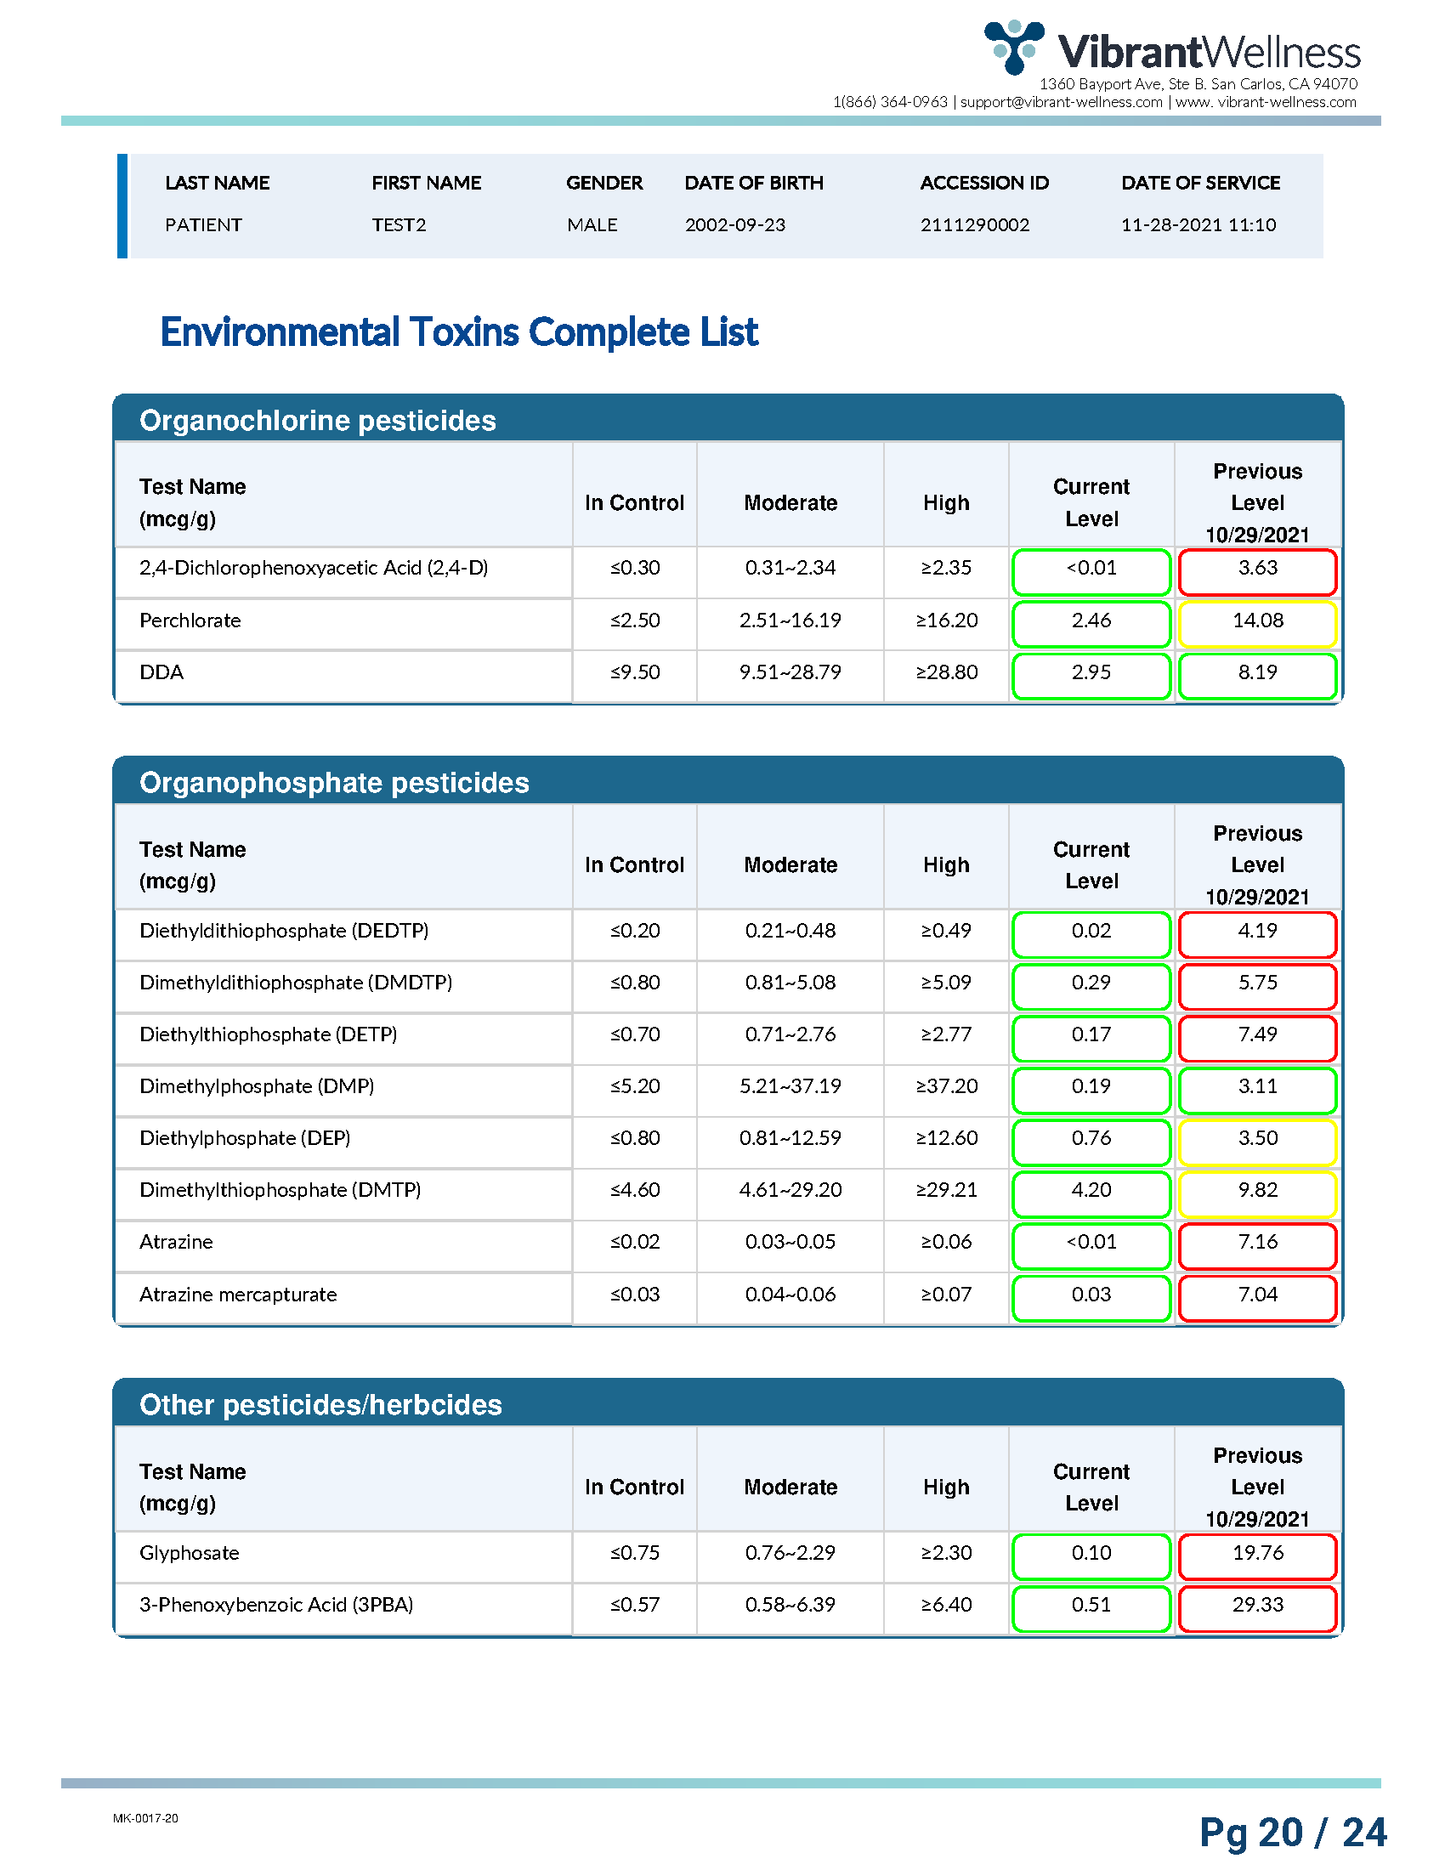Click DDA current level 2.95
1445x1870 pixels.
pos(1091,676)
